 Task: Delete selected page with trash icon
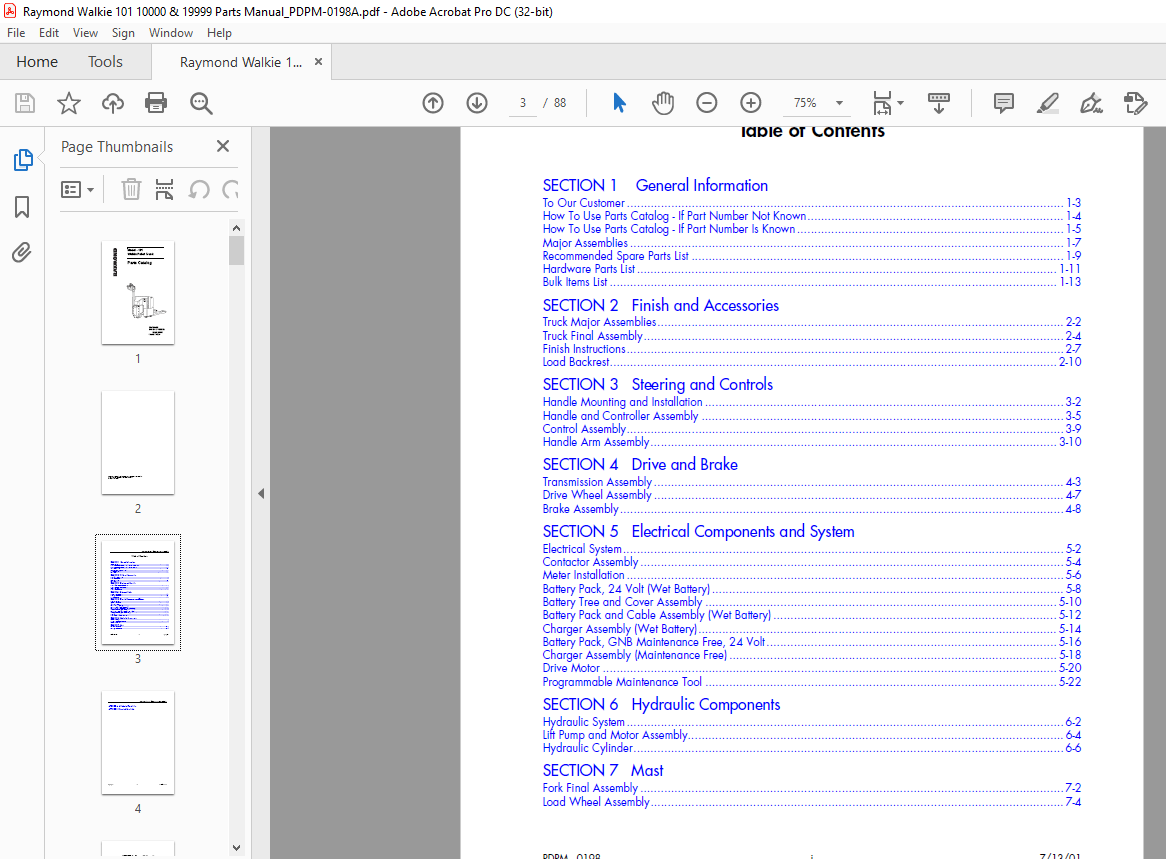131,190
